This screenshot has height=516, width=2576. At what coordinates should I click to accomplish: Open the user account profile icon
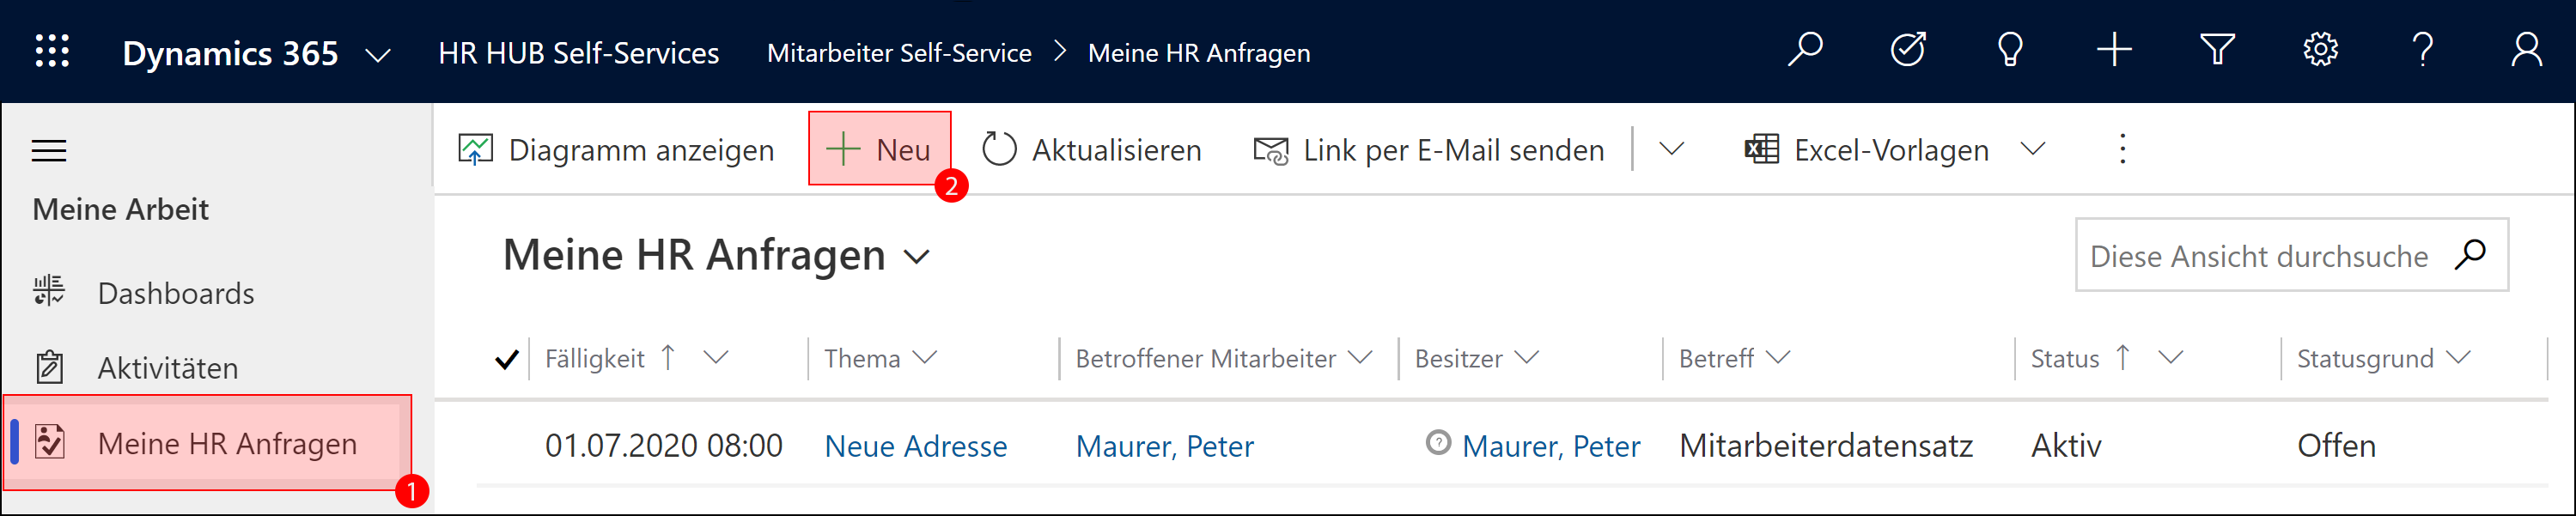[x=2526, y=49]
